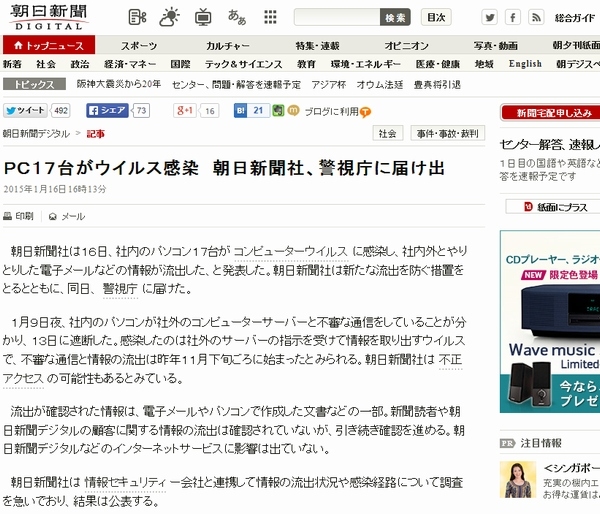The image size is (600, 514).
Task: Click the Hatena bookmark count 21
Action: click(258, 111)
